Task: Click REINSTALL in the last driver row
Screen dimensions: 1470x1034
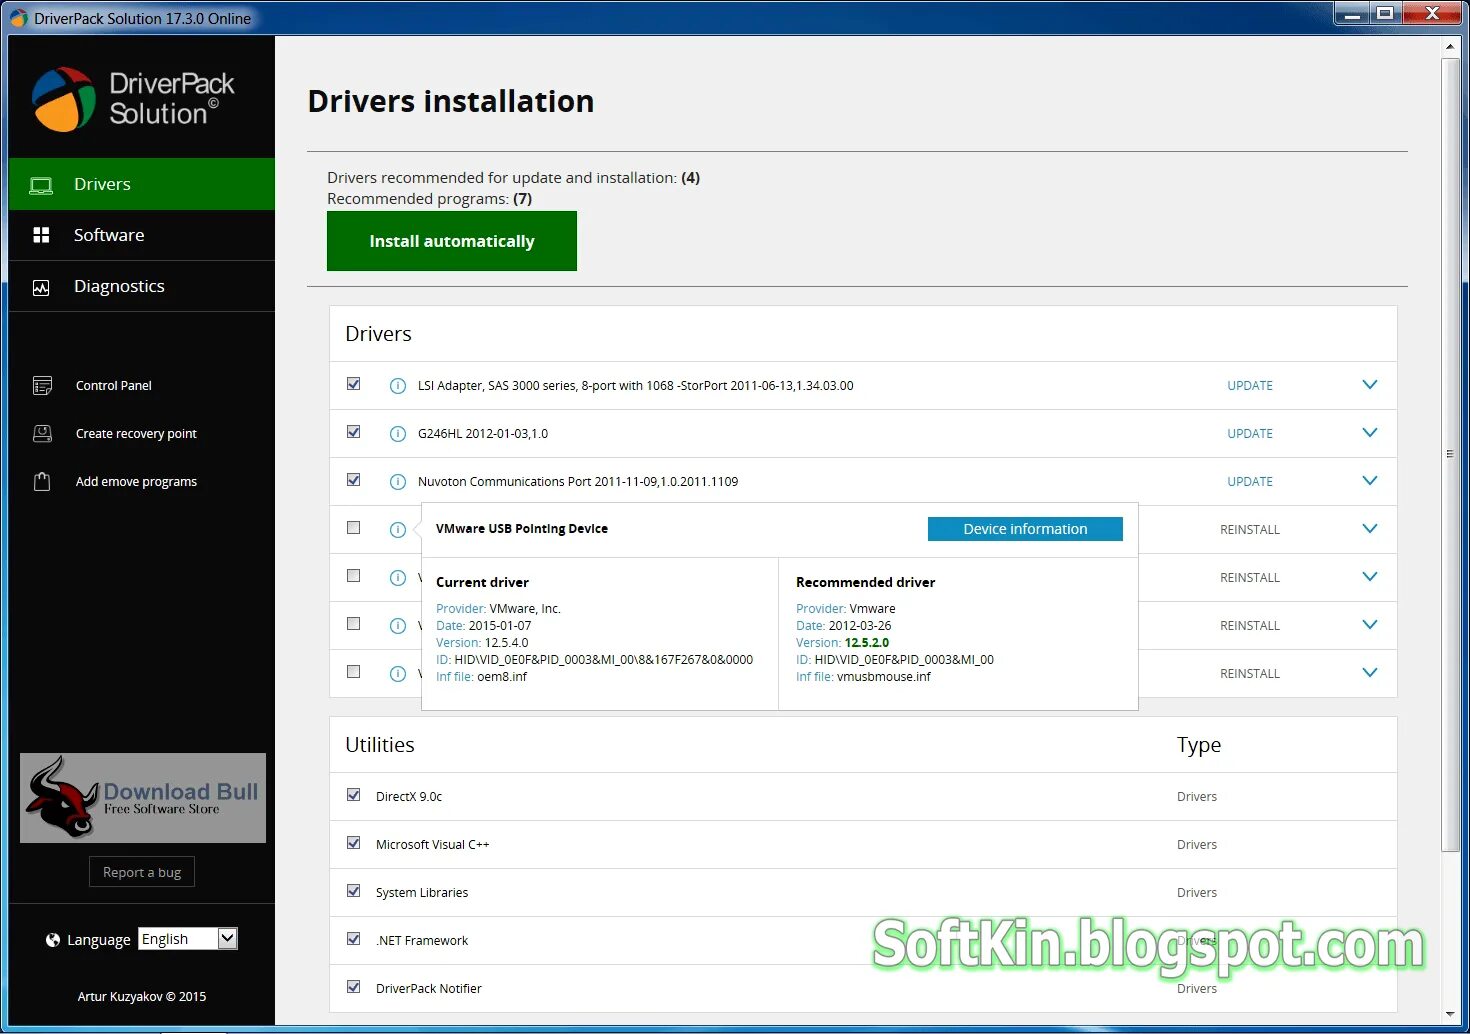Action: pos(1250,674)
